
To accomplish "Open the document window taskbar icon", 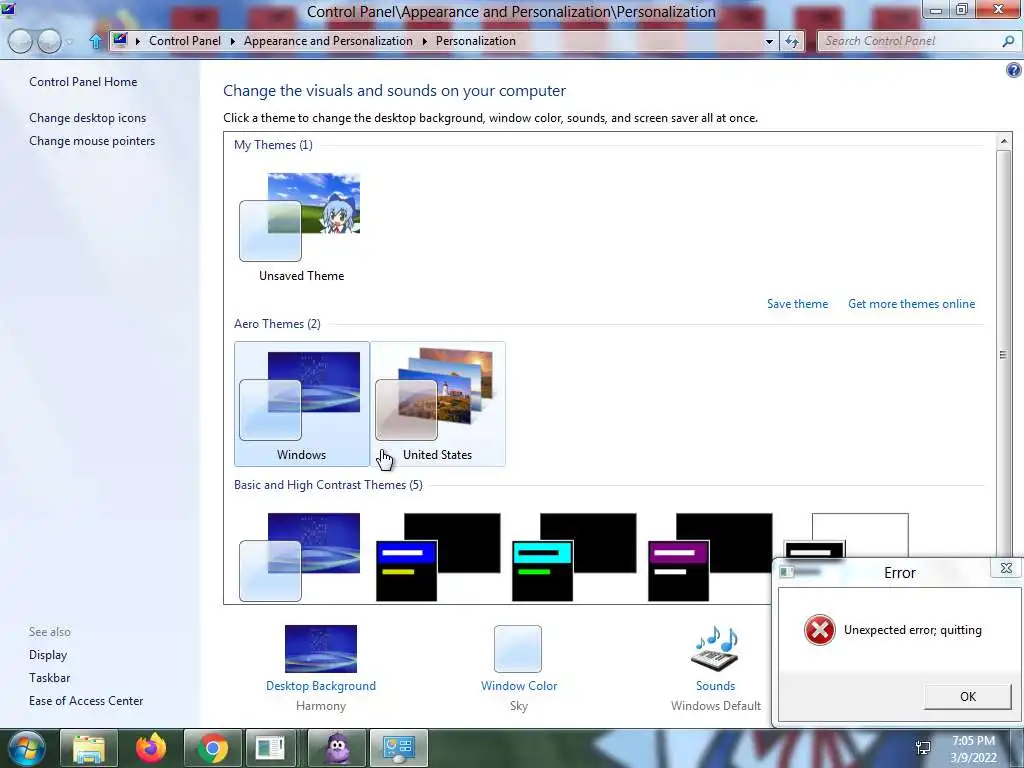I will (270, 748).
